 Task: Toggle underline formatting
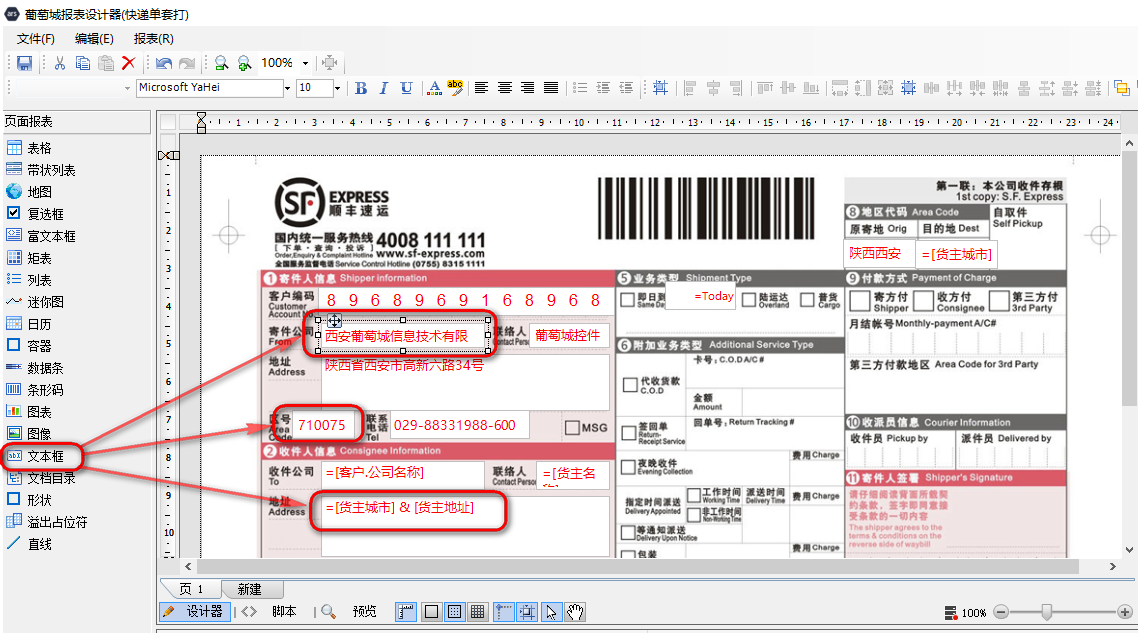[x=407, y=88]
